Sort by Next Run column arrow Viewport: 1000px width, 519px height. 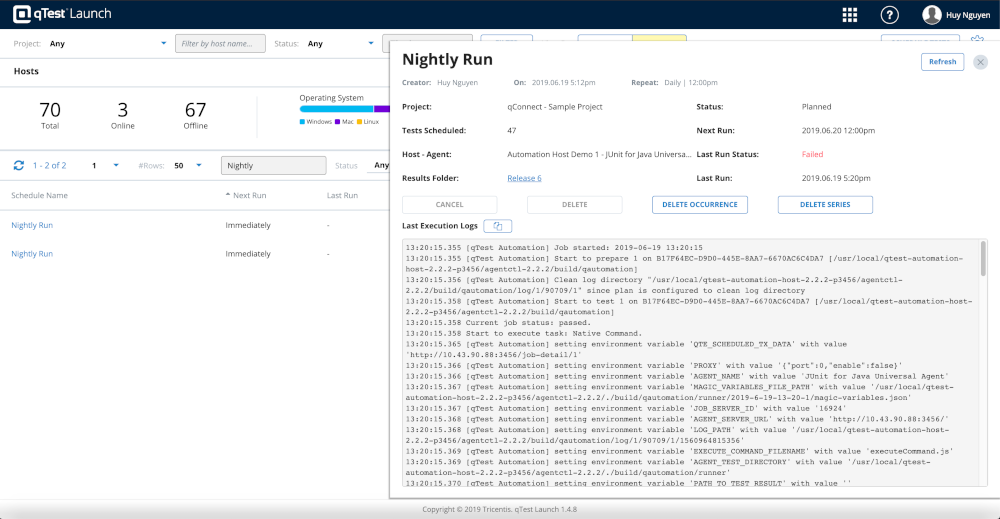[228, 195]
